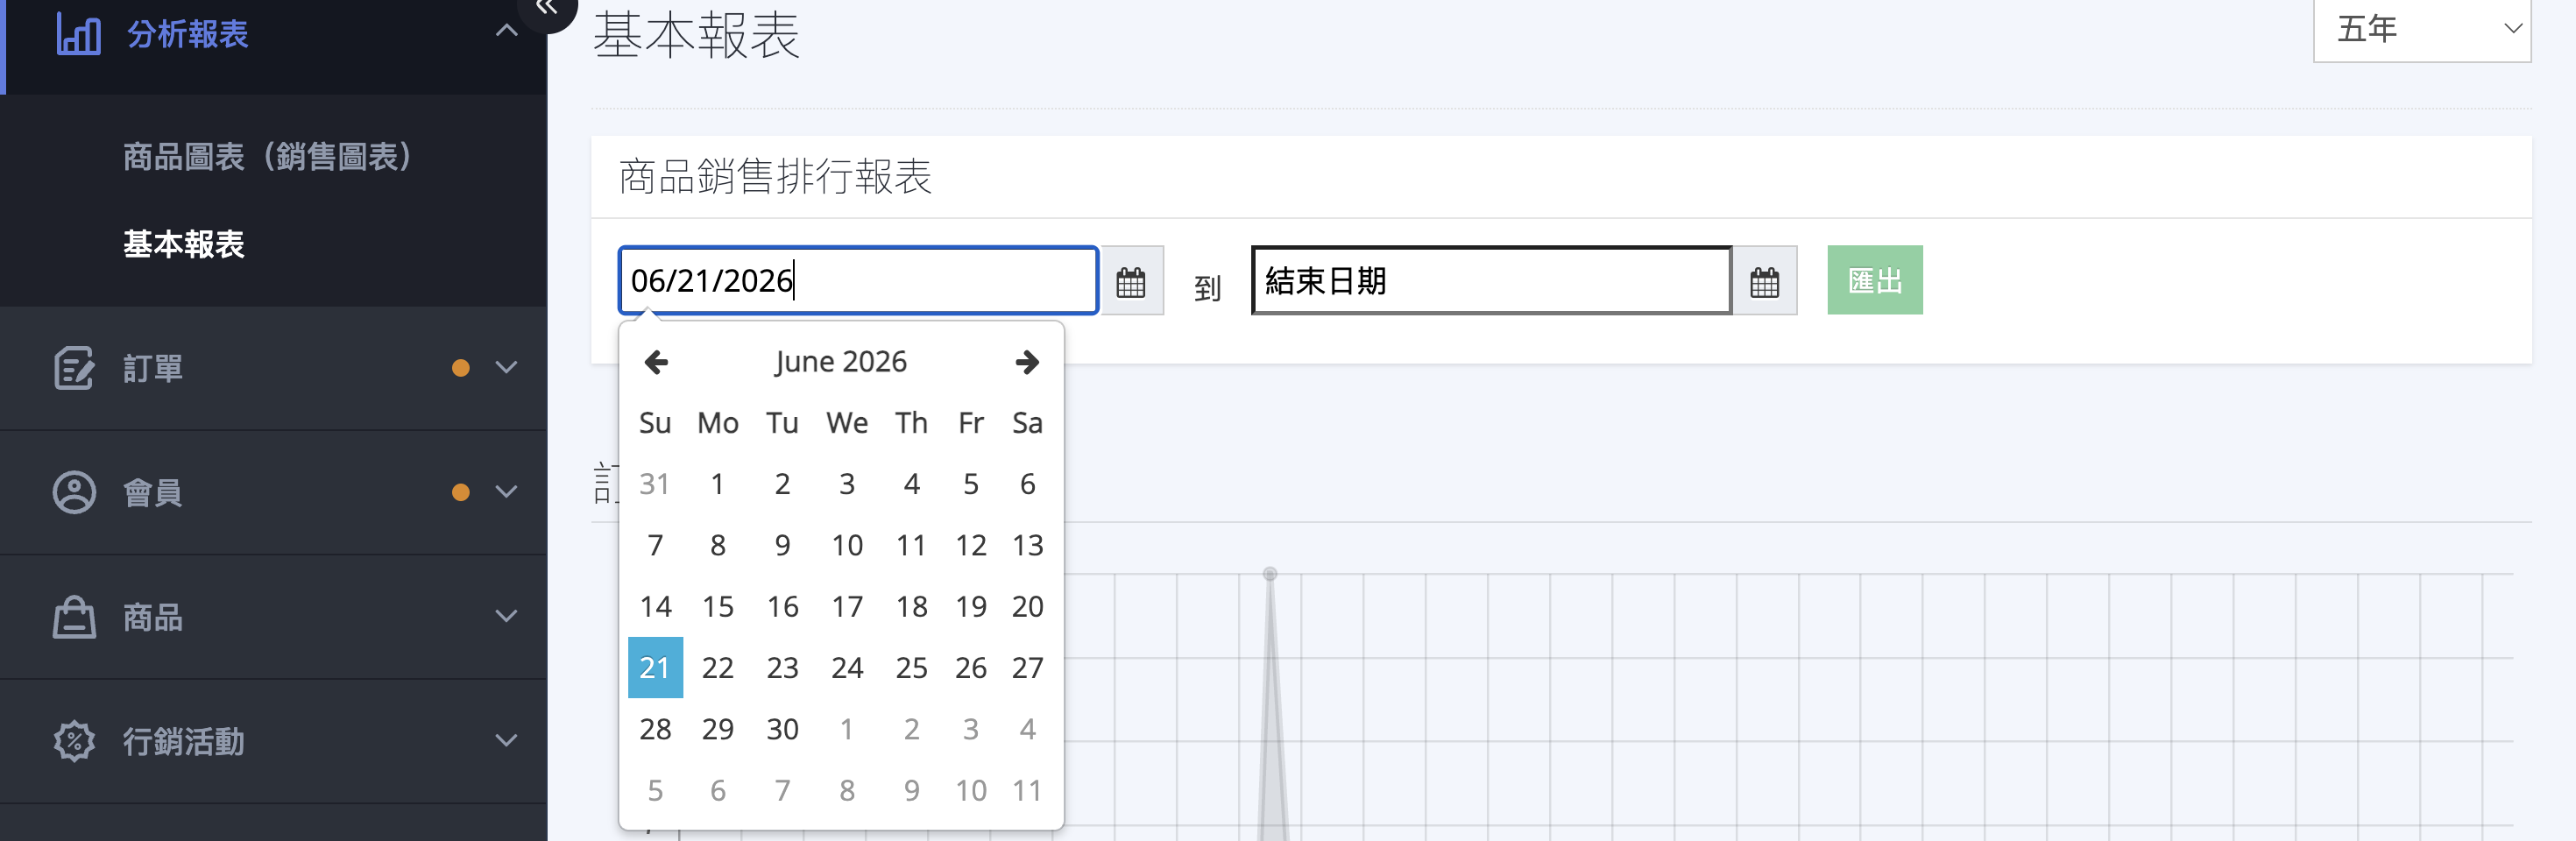The height and width of the screenshot is (841, 2576).
Task: Open calendar icon beside end date
Action: pyautogui.click(x=1765, y=281)
